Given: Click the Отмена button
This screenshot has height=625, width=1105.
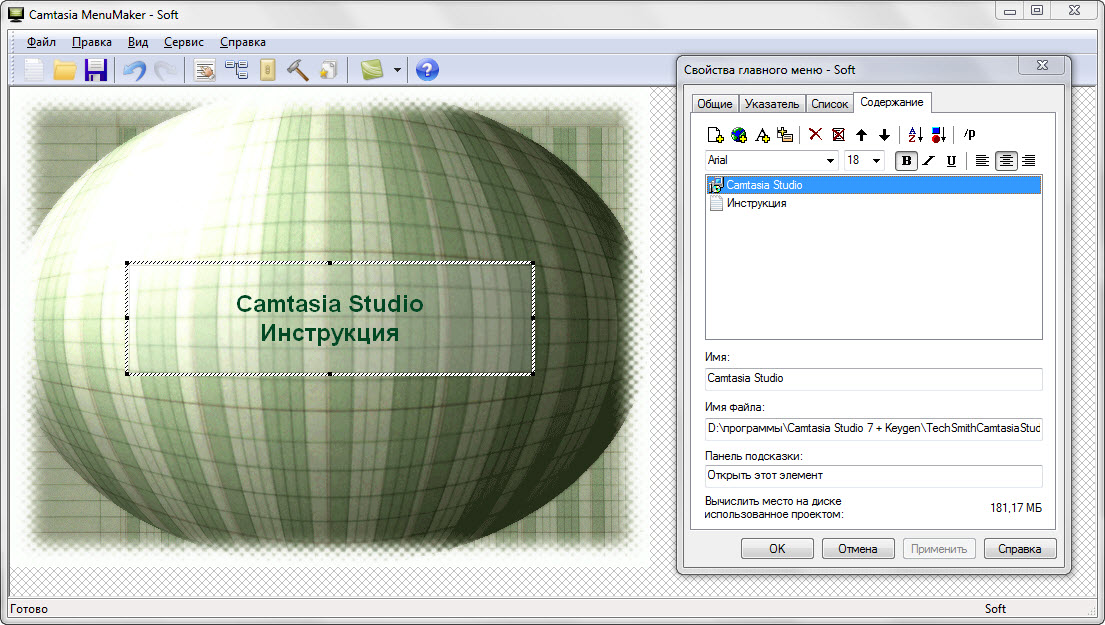Looking at the screenshot, I should click(858, 549).
